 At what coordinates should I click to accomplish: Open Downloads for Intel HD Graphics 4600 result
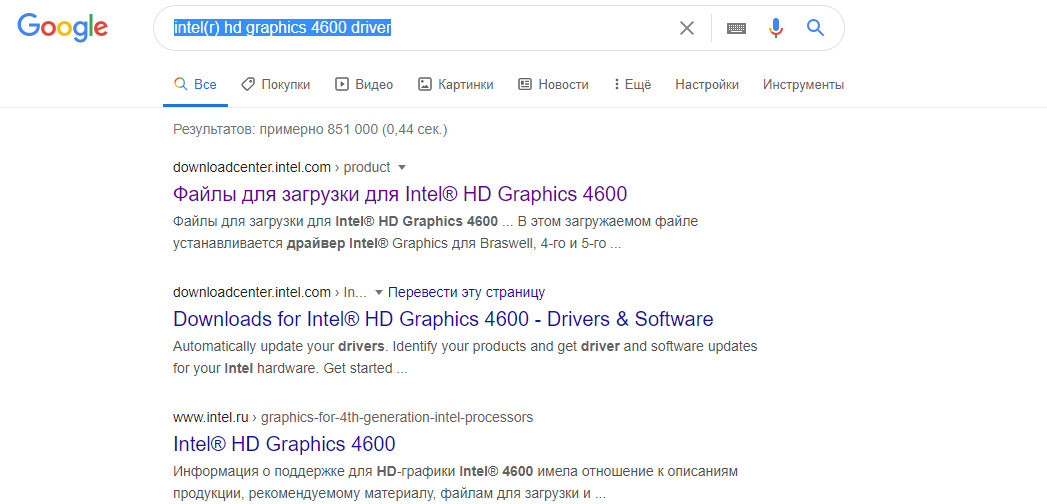pyautogui.click(x=443, y=318)
